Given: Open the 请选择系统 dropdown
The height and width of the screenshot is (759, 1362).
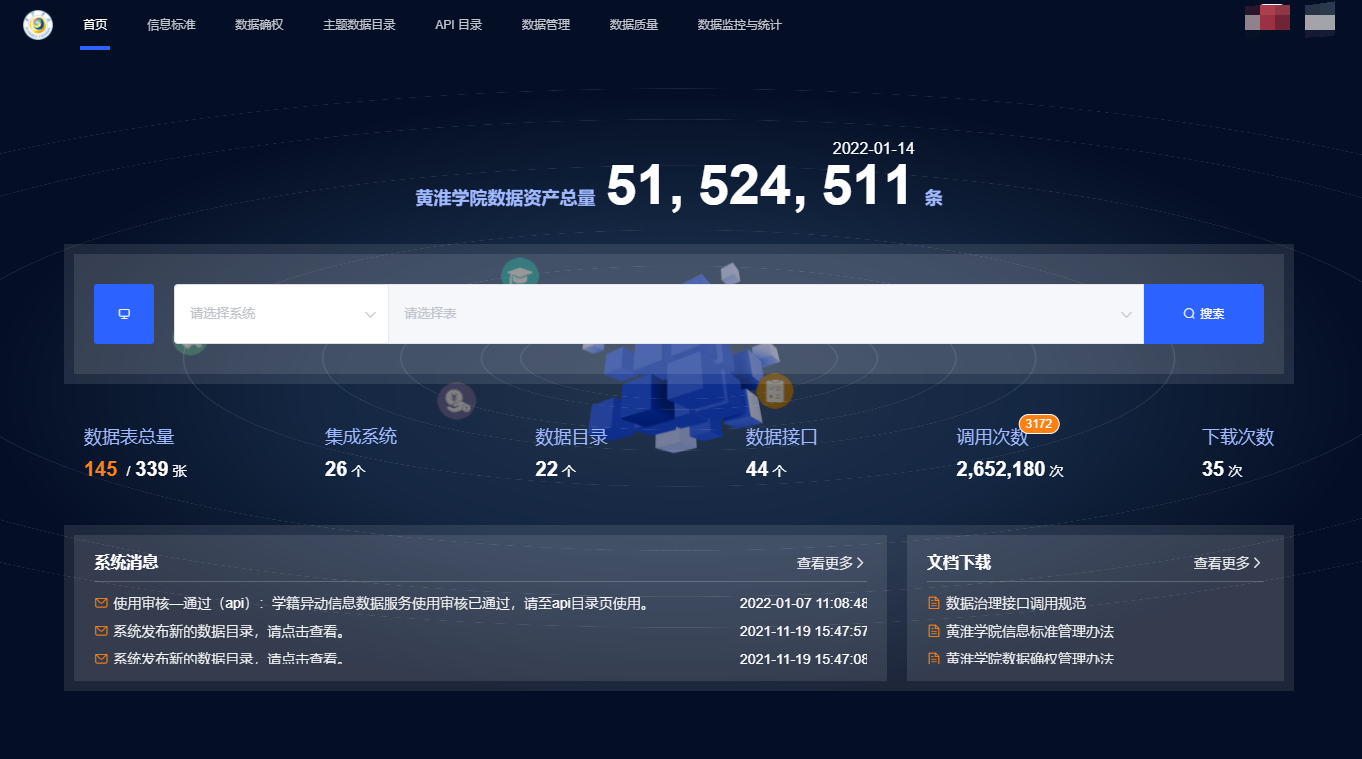Looking at the screenshot, I should tap(280, 313).
